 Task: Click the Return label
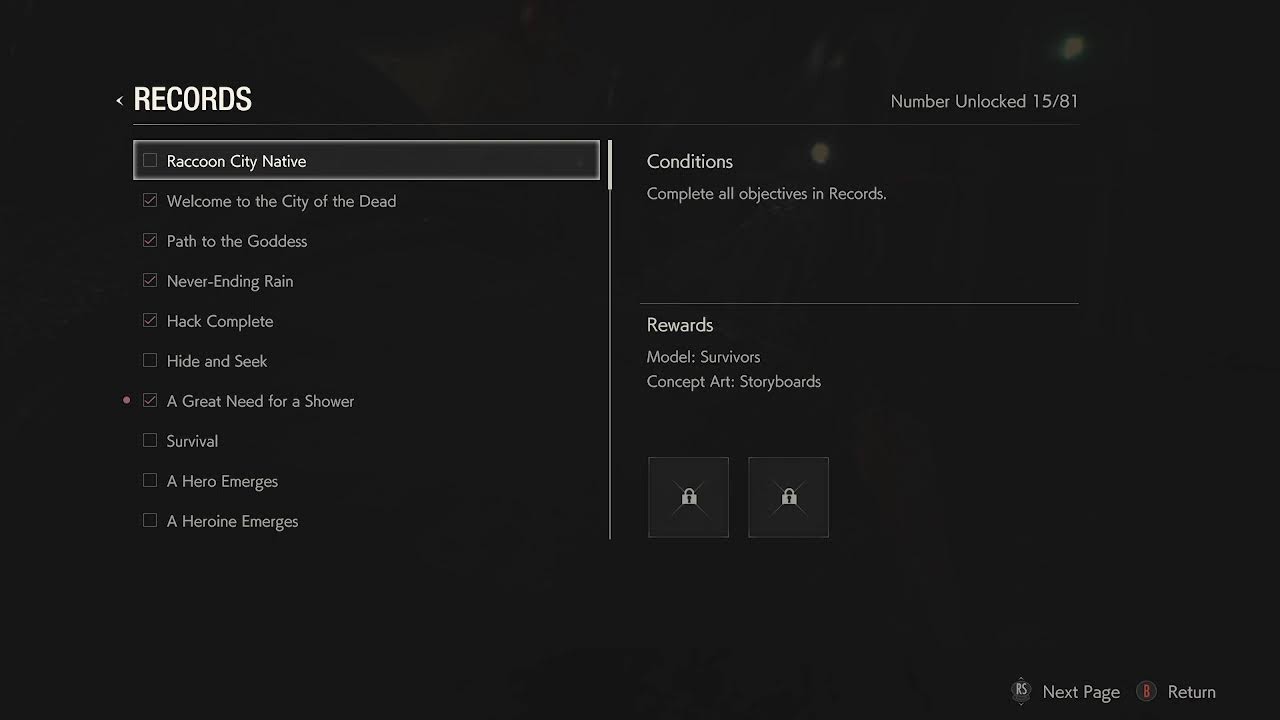click(x=1192, y=692)
